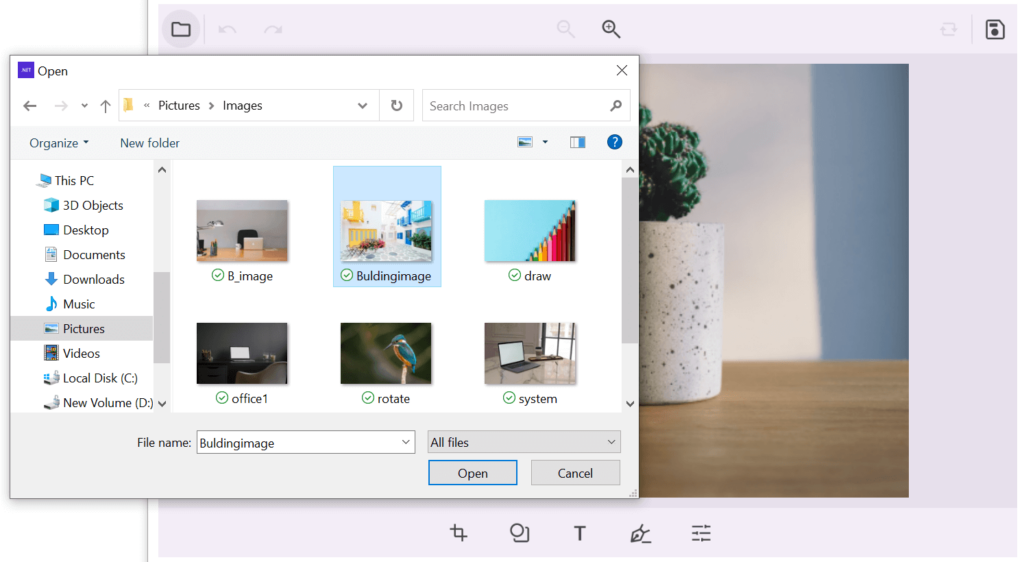Select Music in navigation tree
The height and width of the screenshot is (562, 1024).
tap(69, 304)
